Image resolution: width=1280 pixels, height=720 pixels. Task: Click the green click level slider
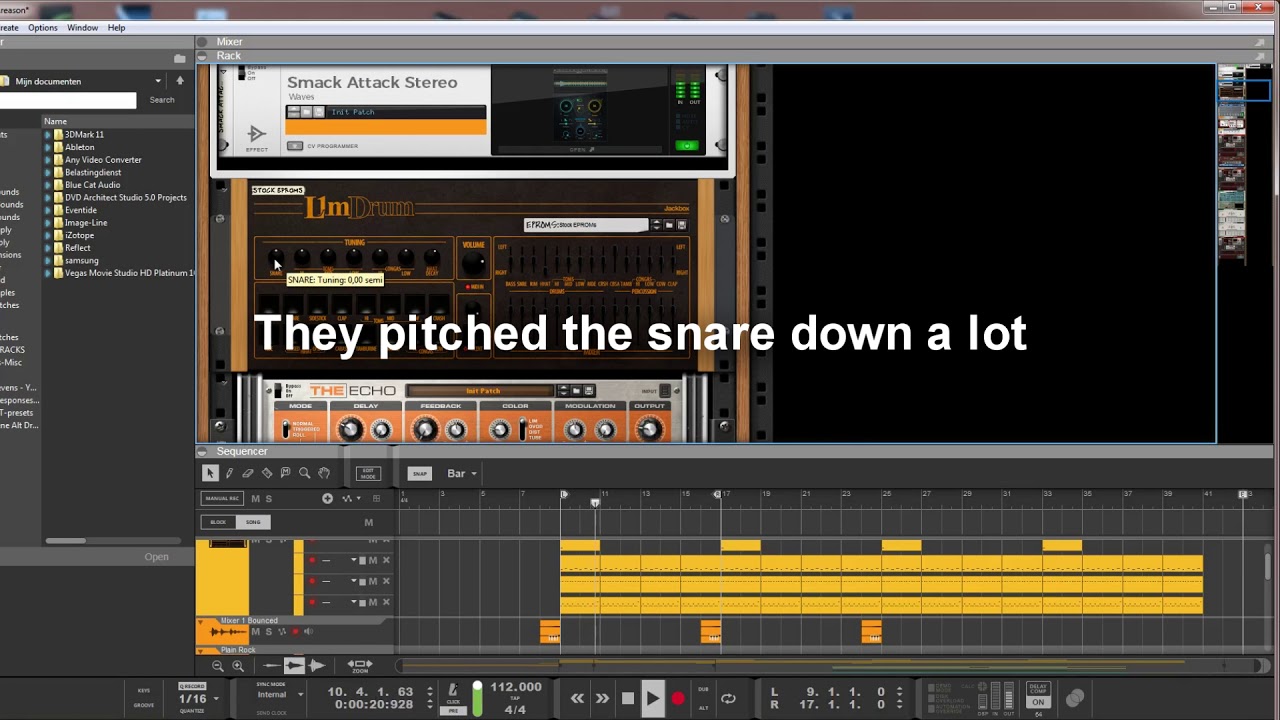coord(477,698)
